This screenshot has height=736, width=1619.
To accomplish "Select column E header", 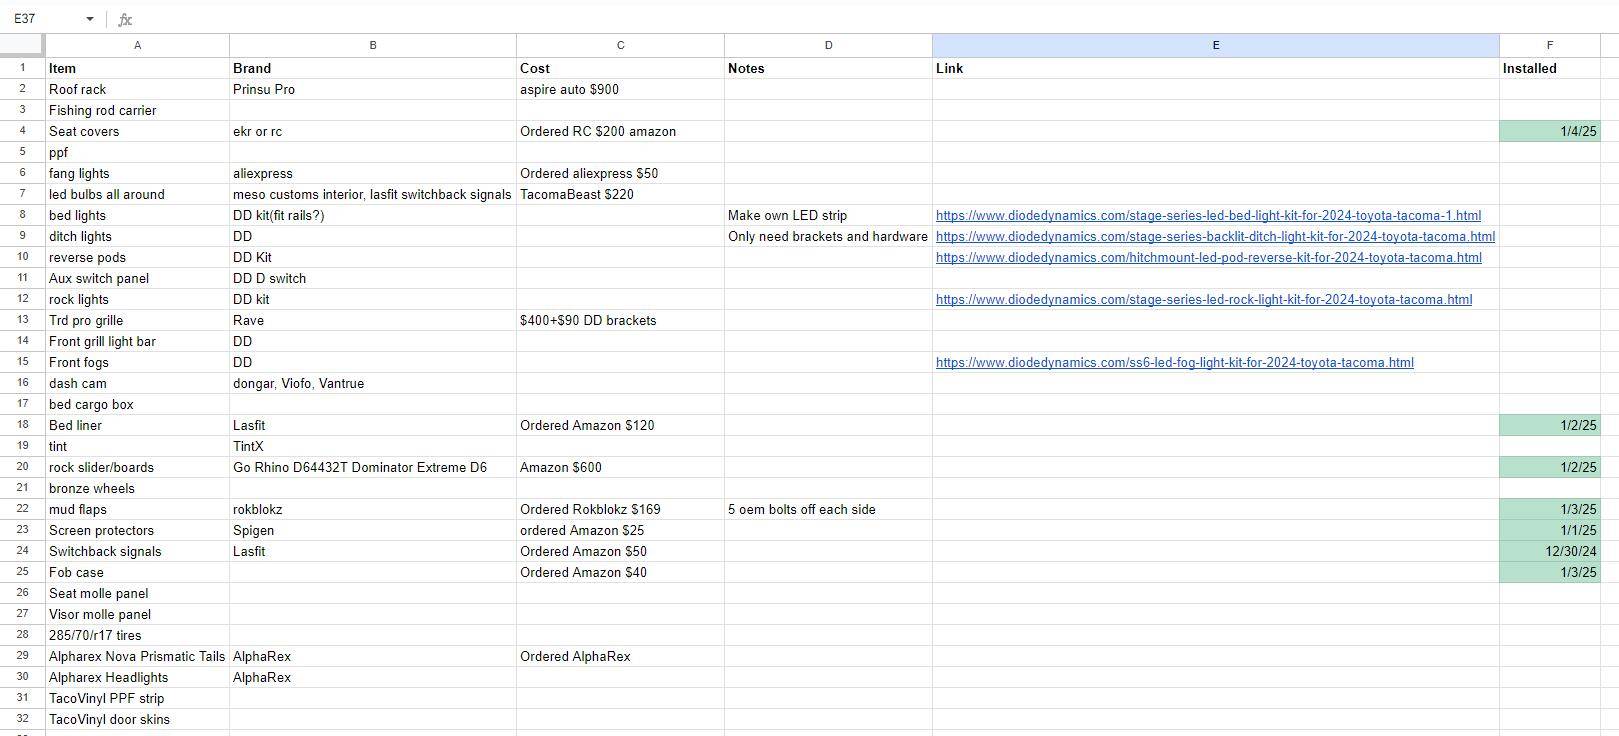I will point(1216,45).
